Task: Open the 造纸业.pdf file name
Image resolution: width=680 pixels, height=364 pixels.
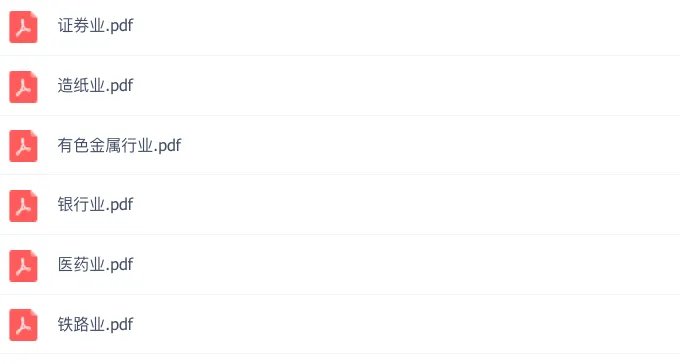Action: tap(95, 85)
